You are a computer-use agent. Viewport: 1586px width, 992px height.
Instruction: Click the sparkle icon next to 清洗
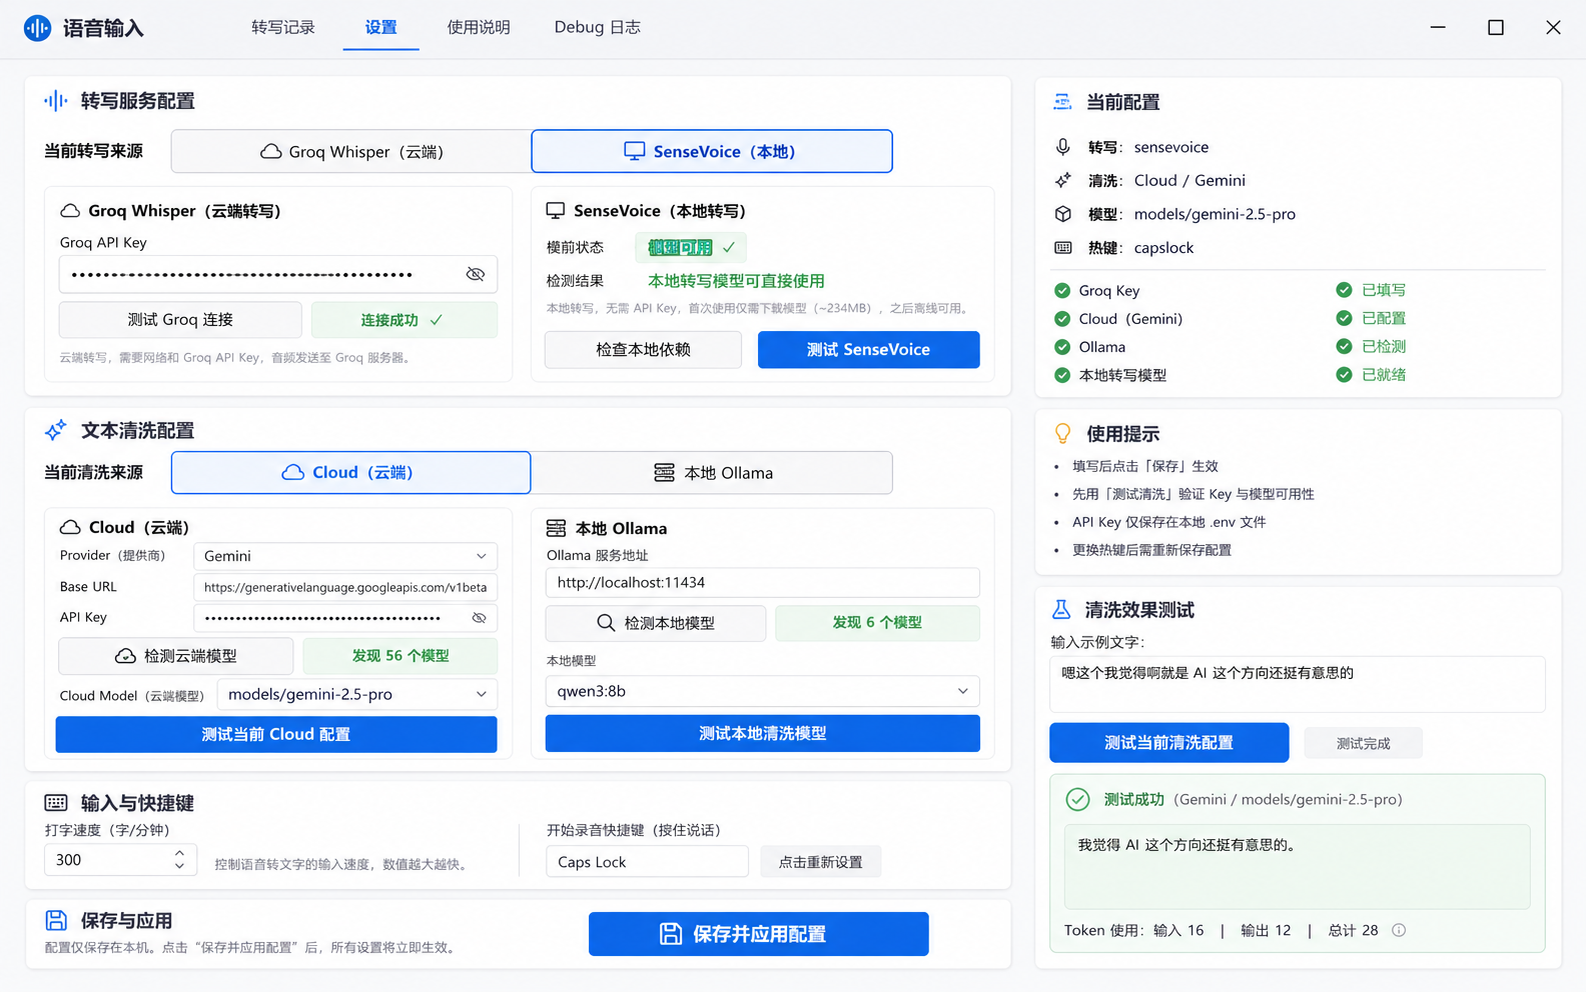[1063, 180]
